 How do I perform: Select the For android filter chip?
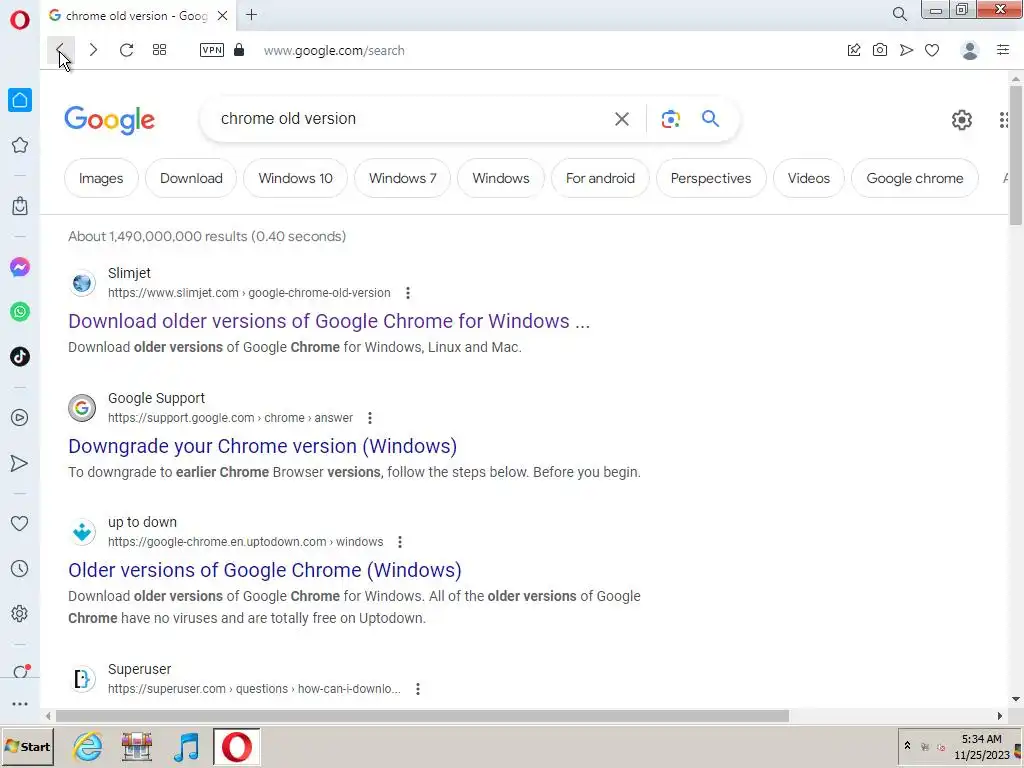click(600, 178)
